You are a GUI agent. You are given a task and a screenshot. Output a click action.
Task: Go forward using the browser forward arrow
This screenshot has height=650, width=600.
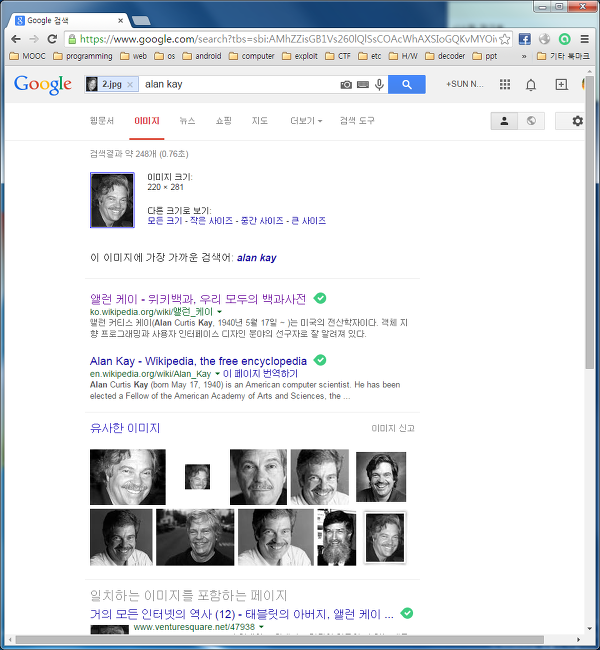[x=34, y=39]
